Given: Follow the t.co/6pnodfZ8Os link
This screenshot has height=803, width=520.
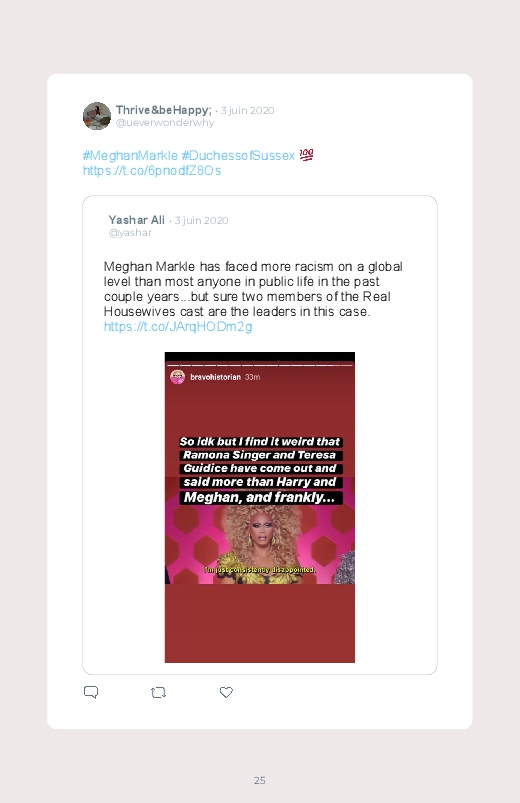Looking at the screenshot, I should 152,171.
